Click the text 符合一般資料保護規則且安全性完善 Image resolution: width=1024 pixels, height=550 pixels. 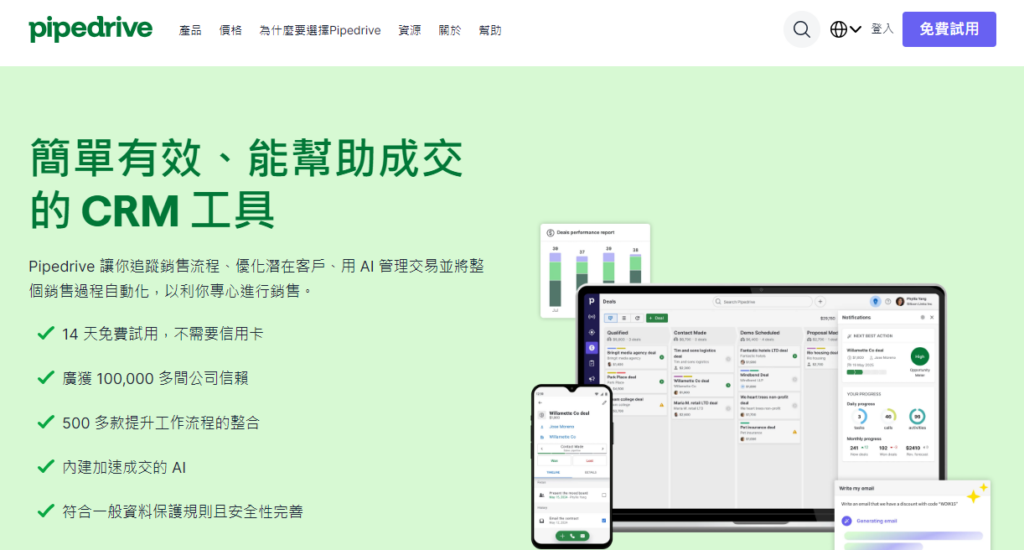tap(183, 511)
